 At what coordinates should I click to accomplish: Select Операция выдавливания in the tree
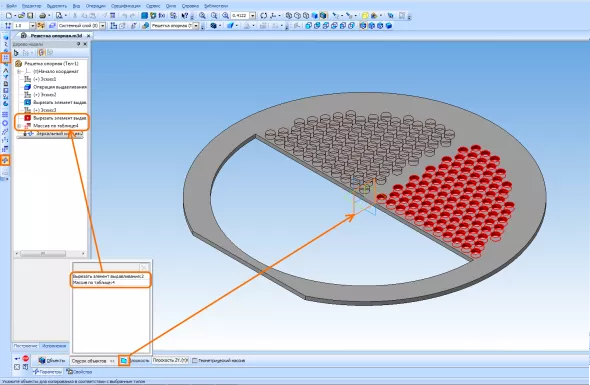click(x=55, y=87)
